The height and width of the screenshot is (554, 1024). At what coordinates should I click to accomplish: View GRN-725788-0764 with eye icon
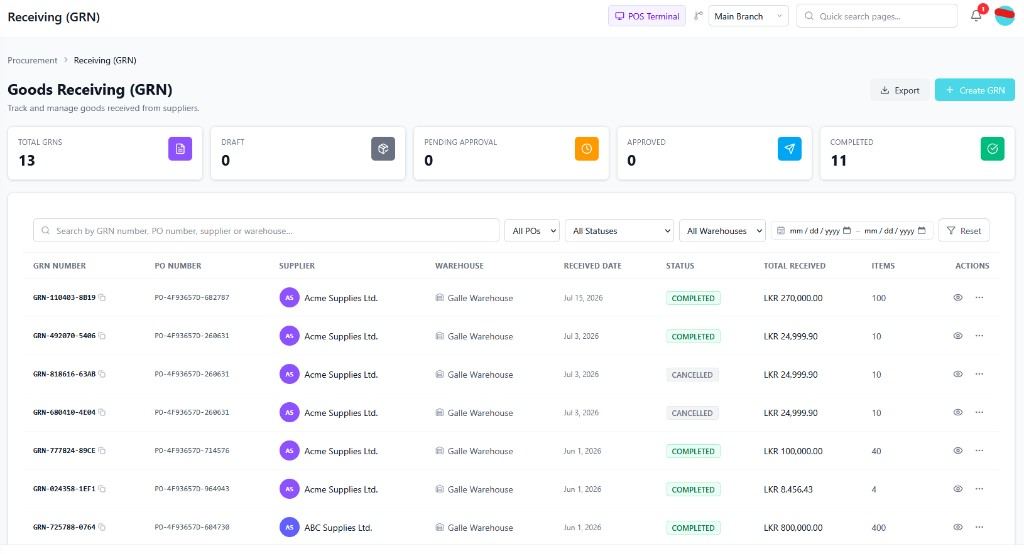tap(957, 527)
